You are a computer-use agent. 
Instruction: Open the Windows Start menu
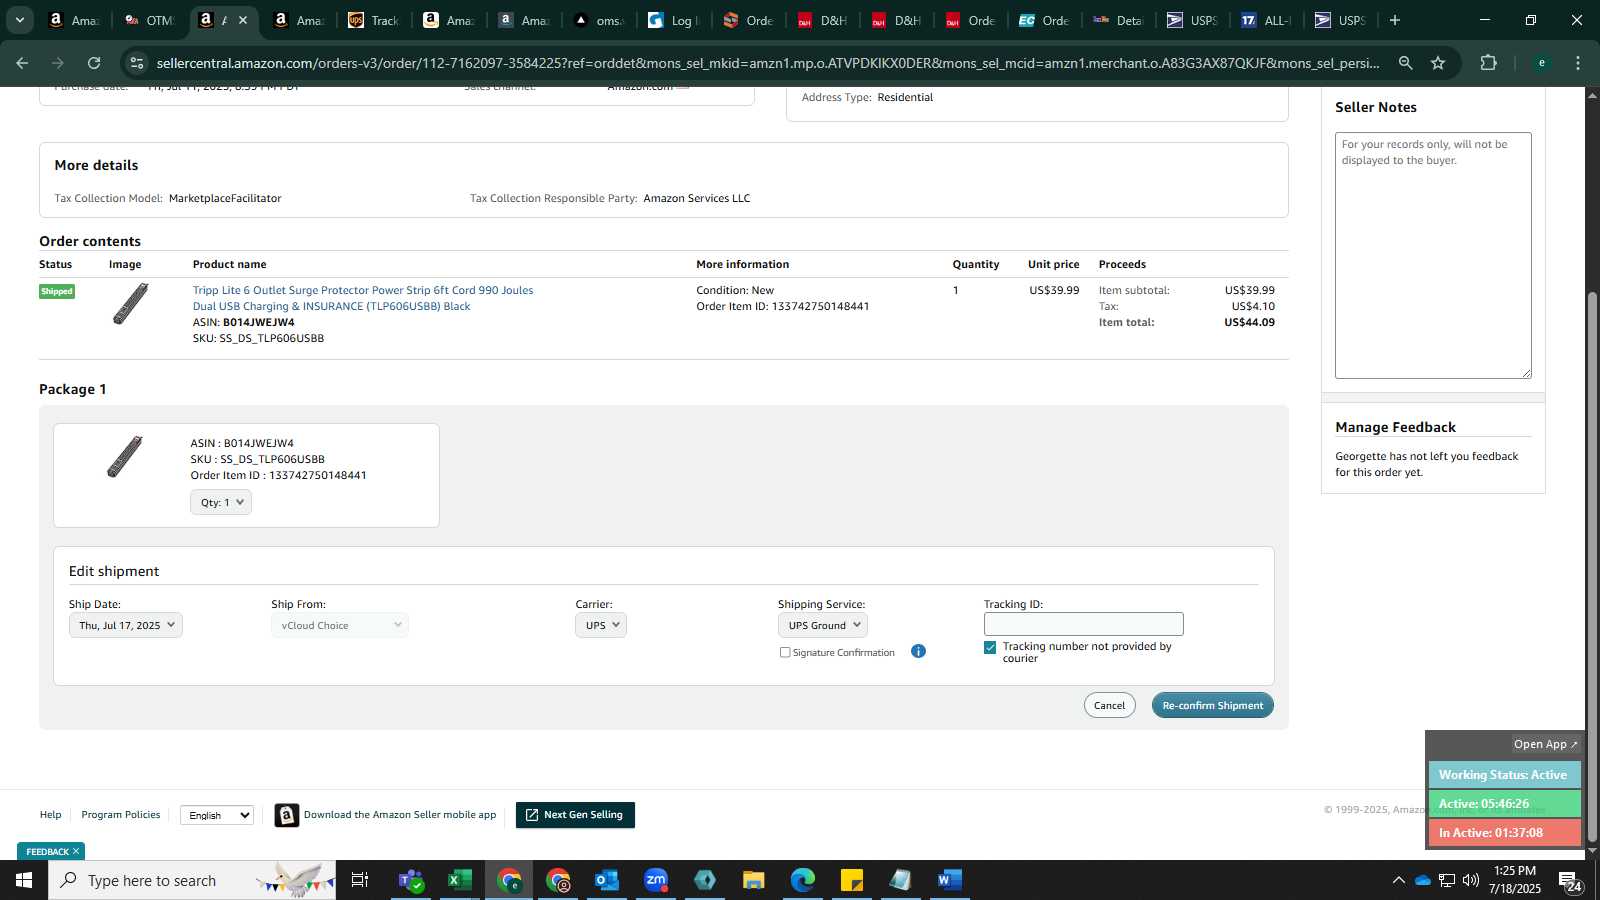tap(24, 880)
